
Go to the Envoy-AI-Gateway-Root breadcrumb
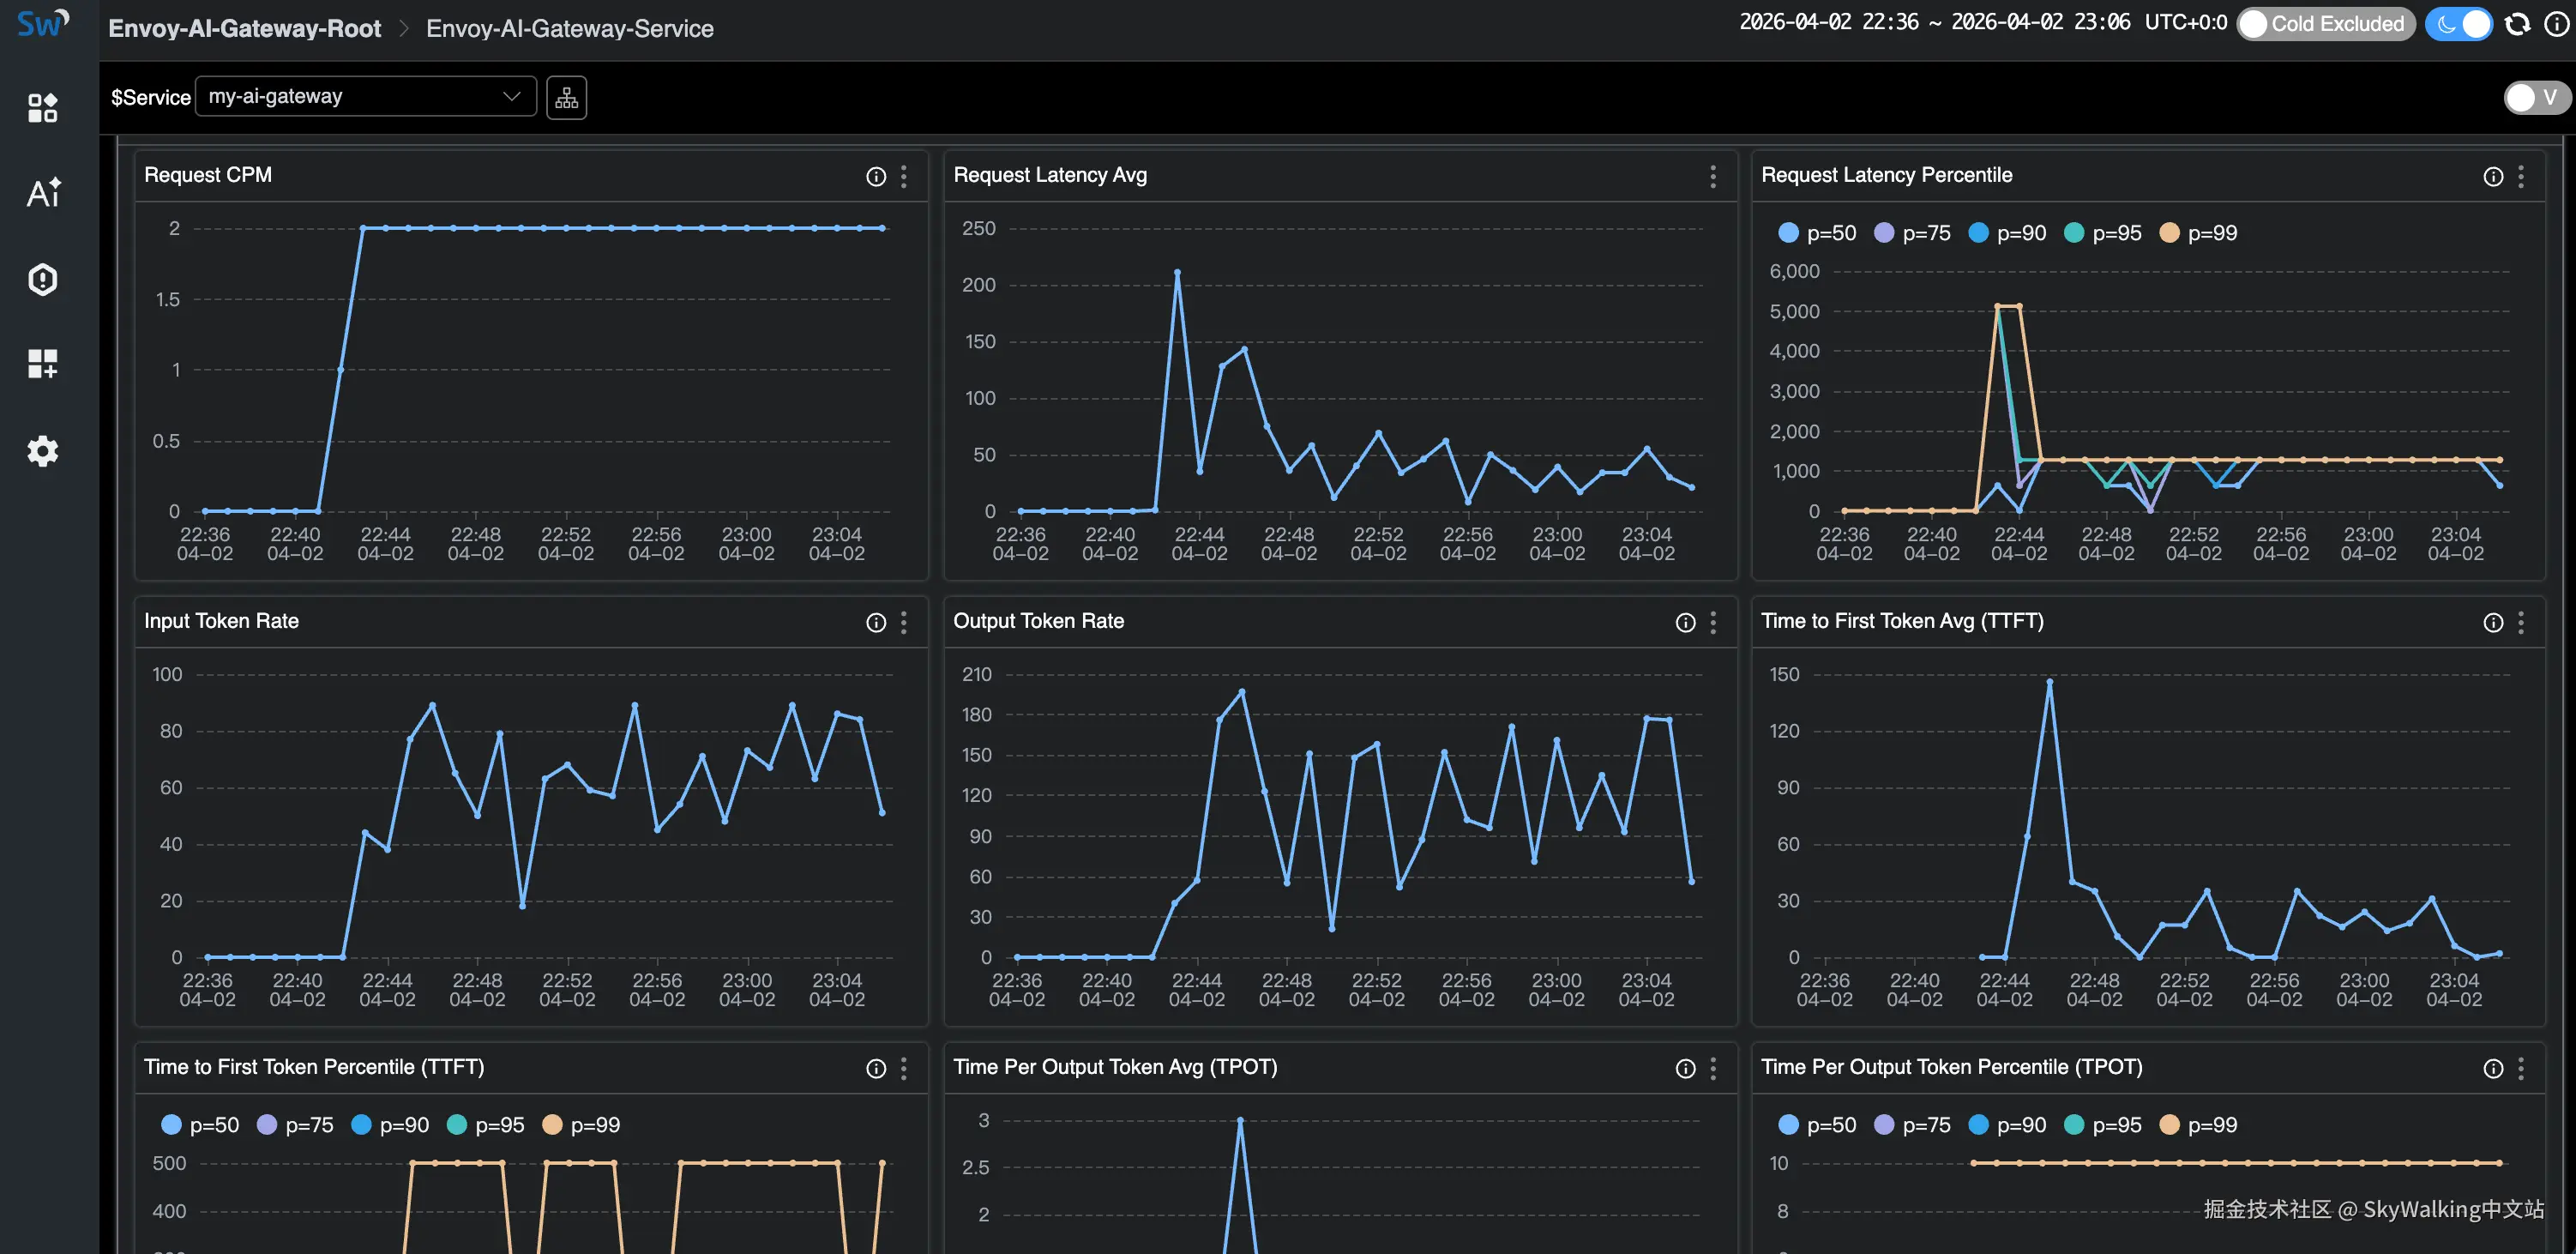coord(244,28)
